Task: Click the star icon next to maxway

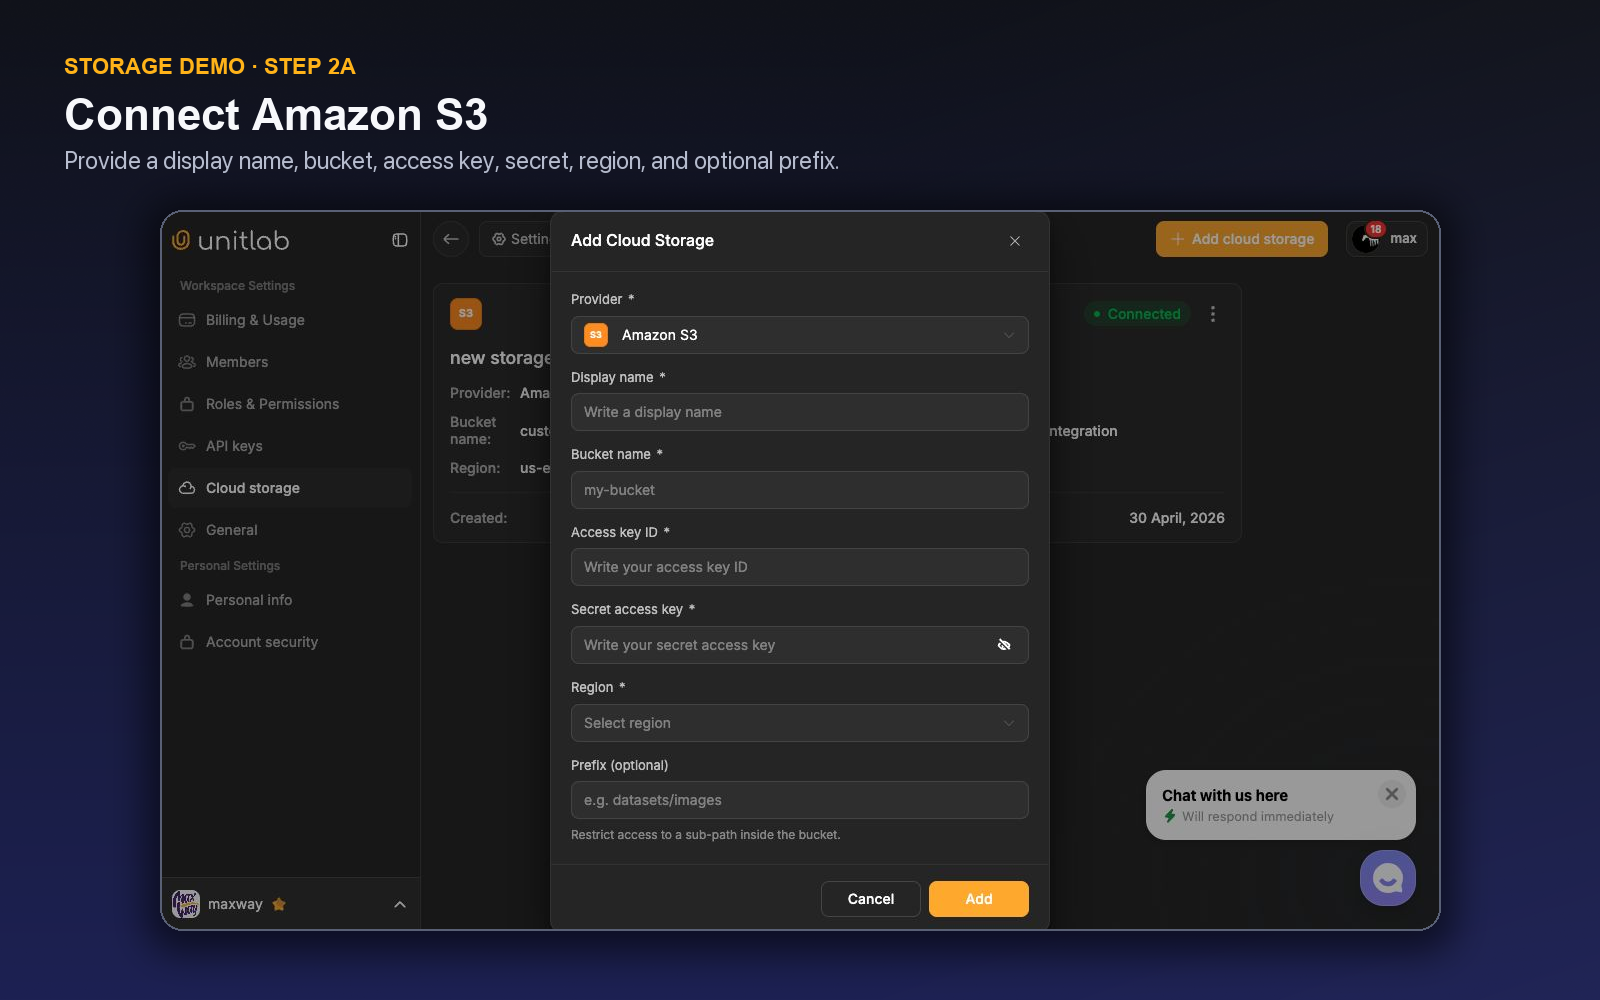Action: pyautogui.click(x=279, y=904)
